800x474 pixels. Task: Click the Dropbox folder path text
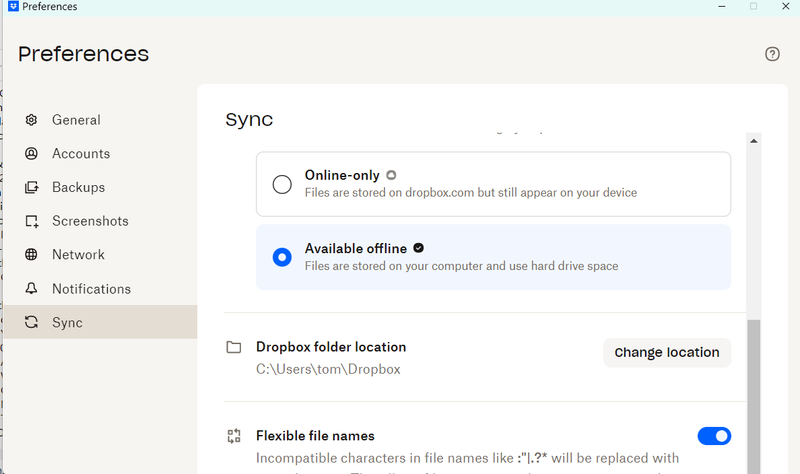pos(328,369)
